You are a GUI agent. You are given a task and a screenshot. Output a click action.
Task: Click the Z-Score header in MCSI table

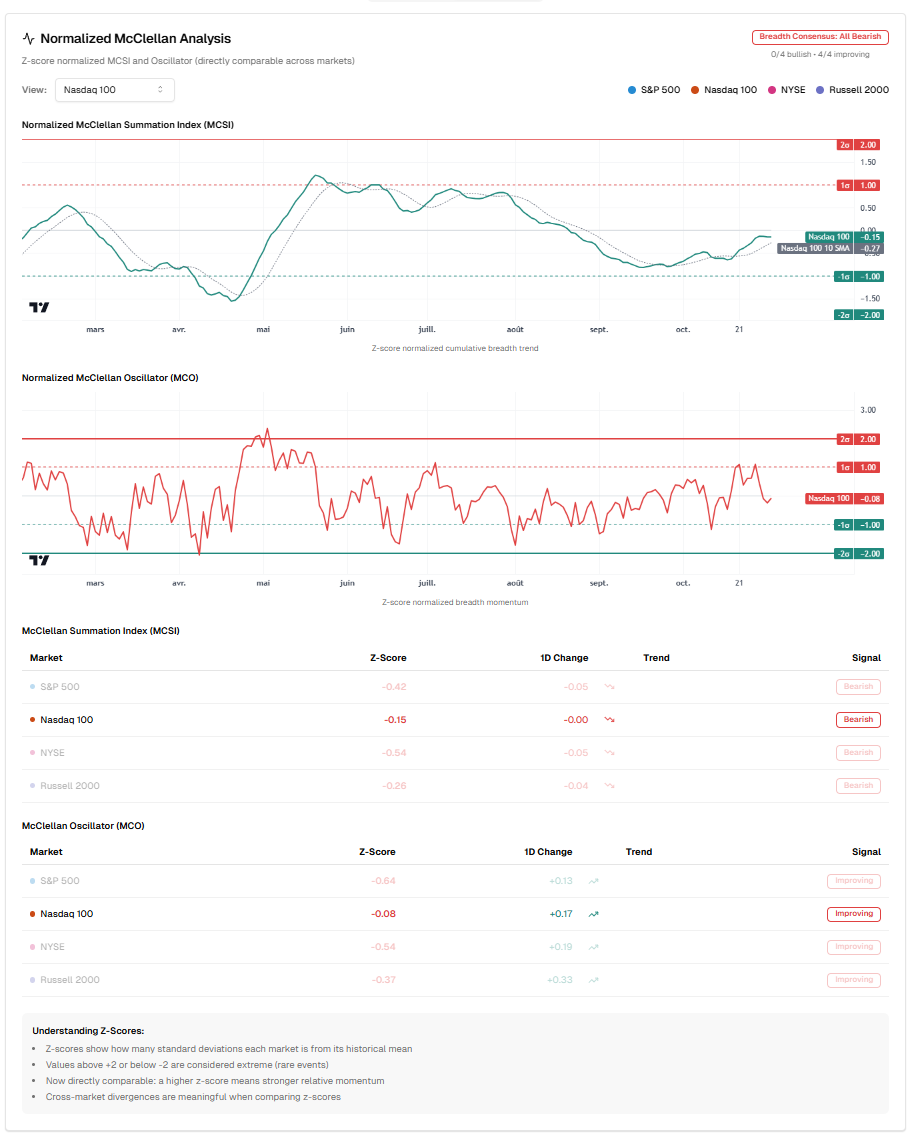pyautogui.click(x=388, y=658)
